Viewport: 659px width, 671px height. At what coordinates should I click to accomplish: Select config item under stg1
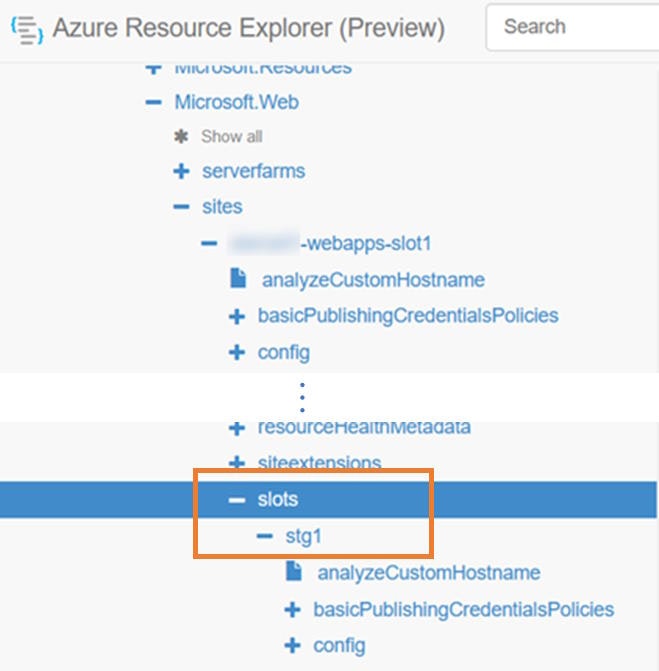pos(339,646)
